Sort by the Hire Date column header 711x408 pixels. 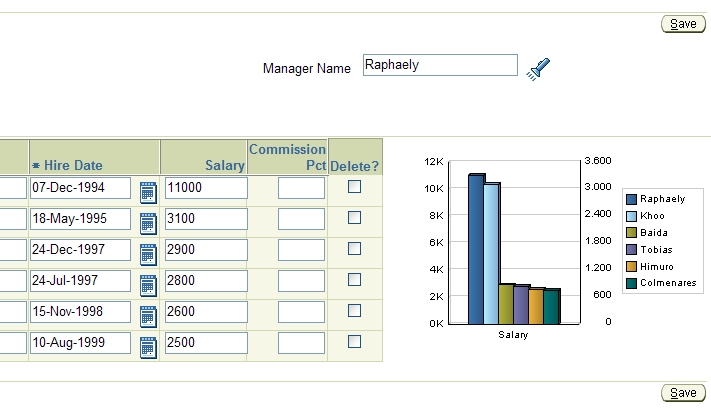pyautogui.click(x=73, y=165)
